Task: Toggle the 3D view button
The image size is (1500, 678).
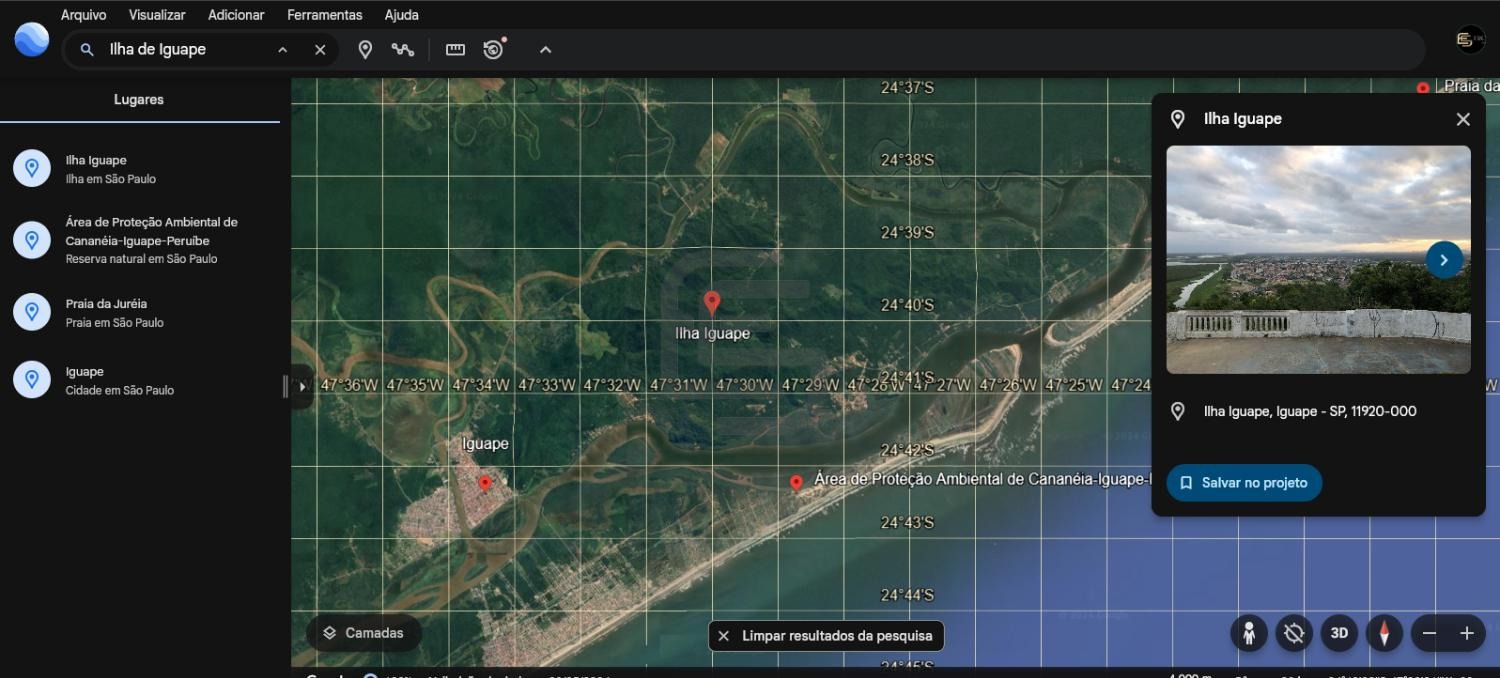Action: 1339,633
